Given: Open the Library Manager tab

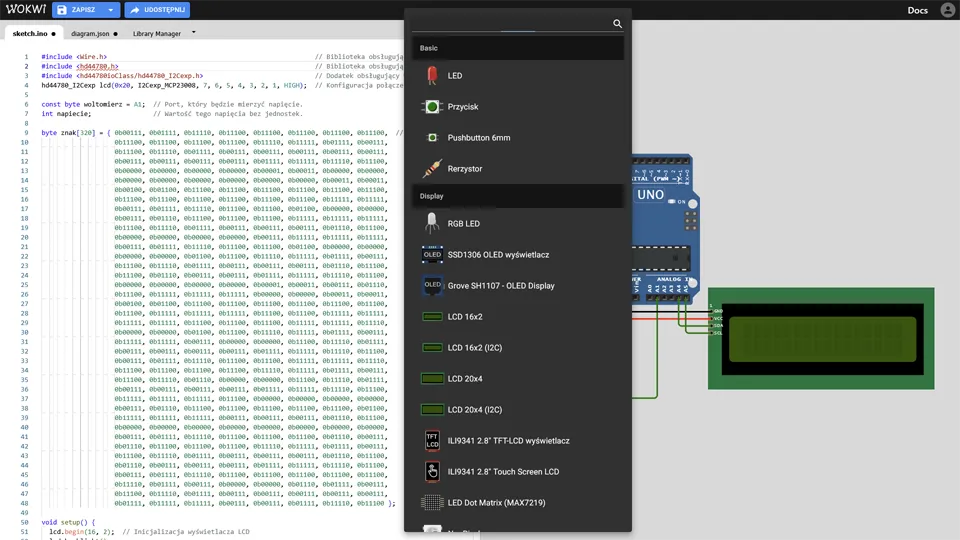Looking at the screenshot, I should [x=157, y=34].
